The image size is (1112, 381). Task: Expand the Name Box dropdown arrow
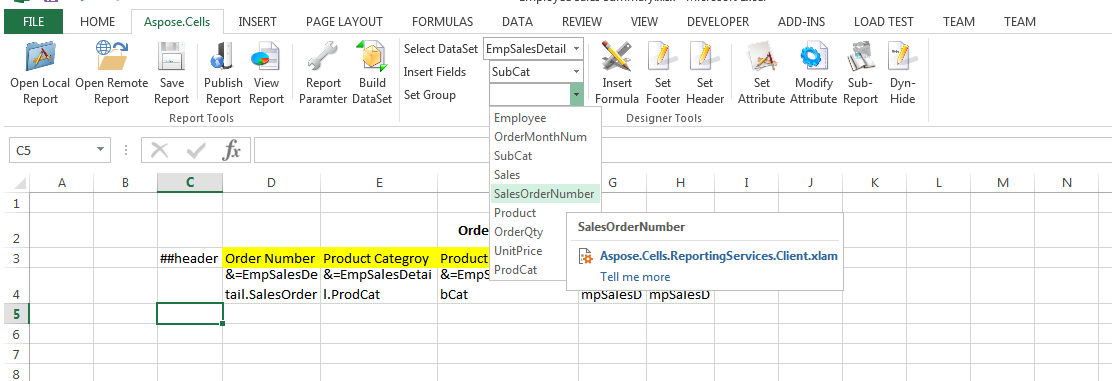pyautogui.click(x=101, y=150)
